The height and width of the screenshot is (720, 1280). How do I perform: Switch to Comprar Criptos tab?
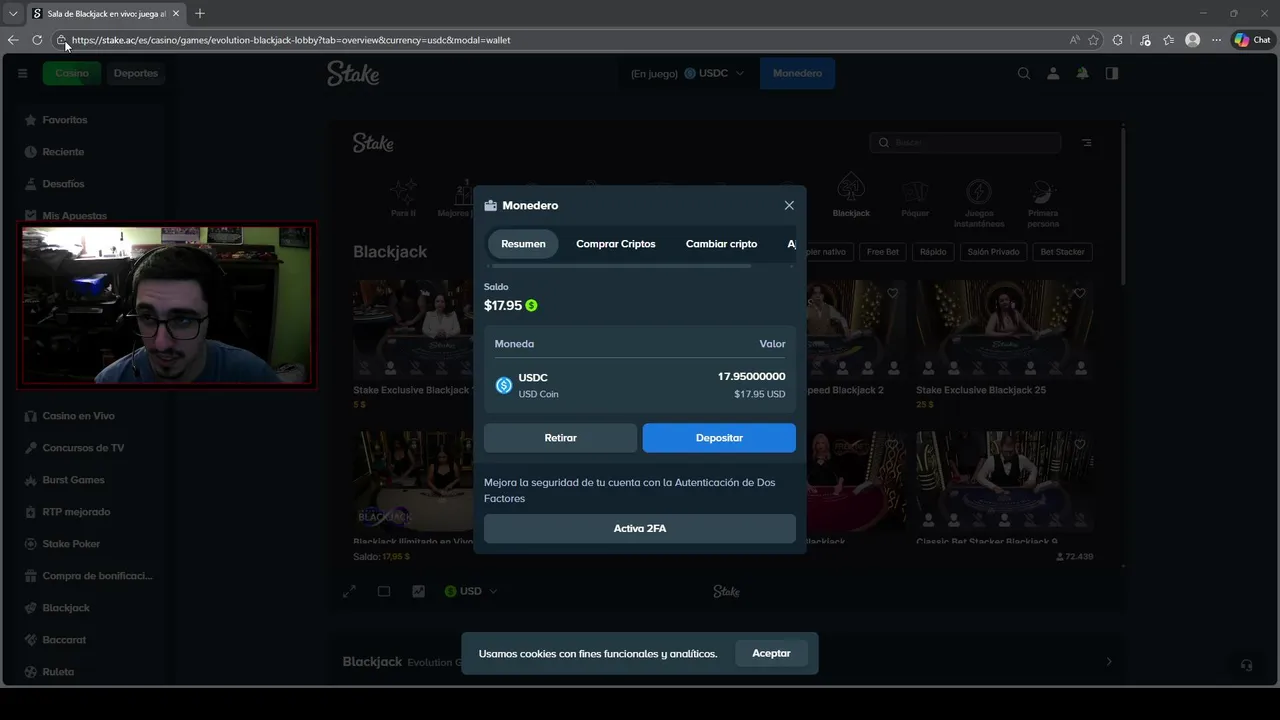coord(616,244)
